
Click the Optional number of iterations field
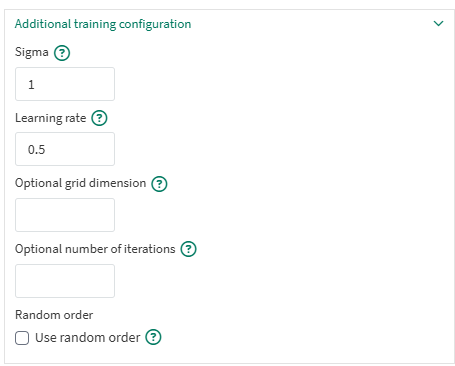tap(65, 281)
